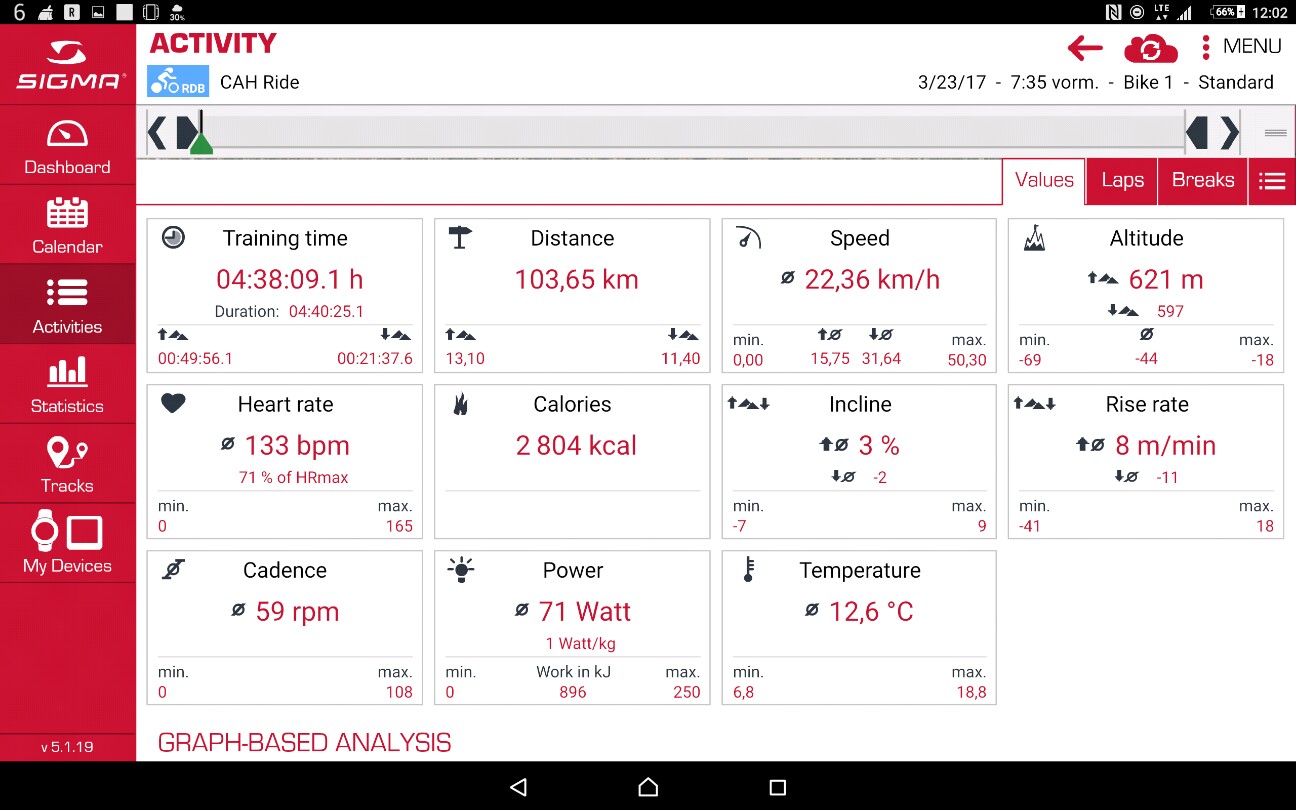Select the average temperature 12,6 °C
Viewport: 1296px width, 810px height.
[x=871, y=611]
